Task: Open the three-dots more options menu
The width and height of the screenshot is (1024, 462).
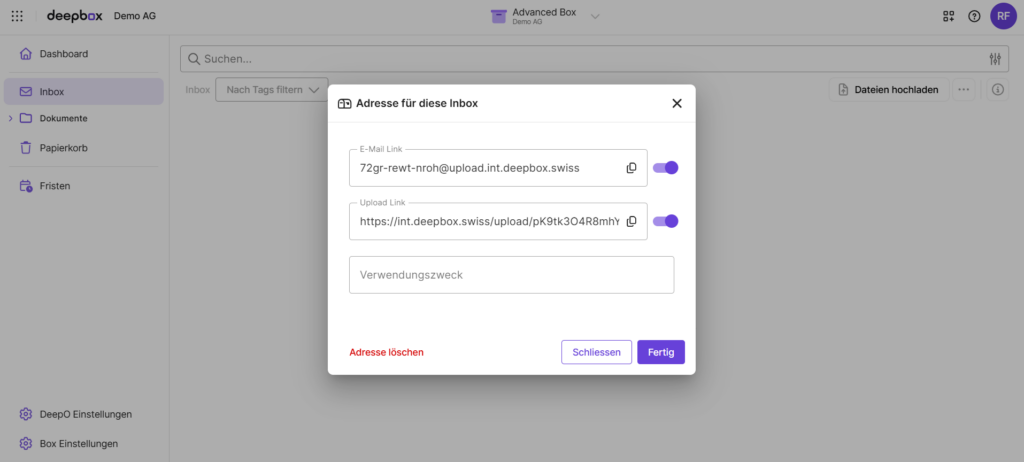Action: click(964, 90)
